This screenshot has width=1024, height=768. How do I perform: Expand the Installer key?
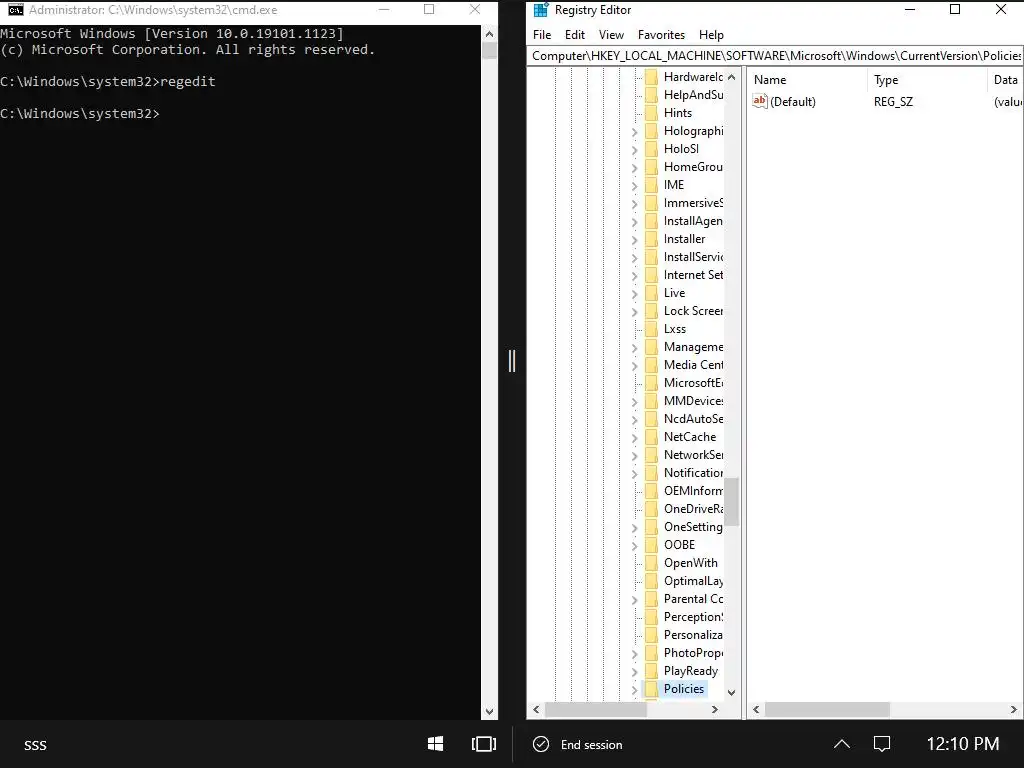[x=634, y=240]
